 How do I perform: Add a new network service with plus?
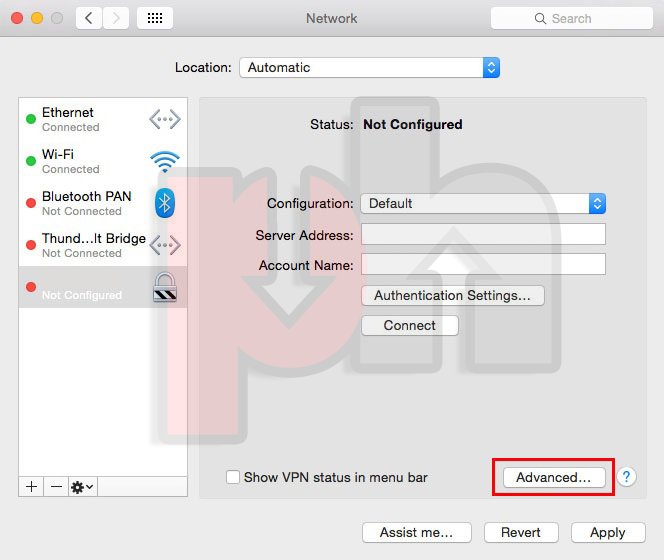31,487
